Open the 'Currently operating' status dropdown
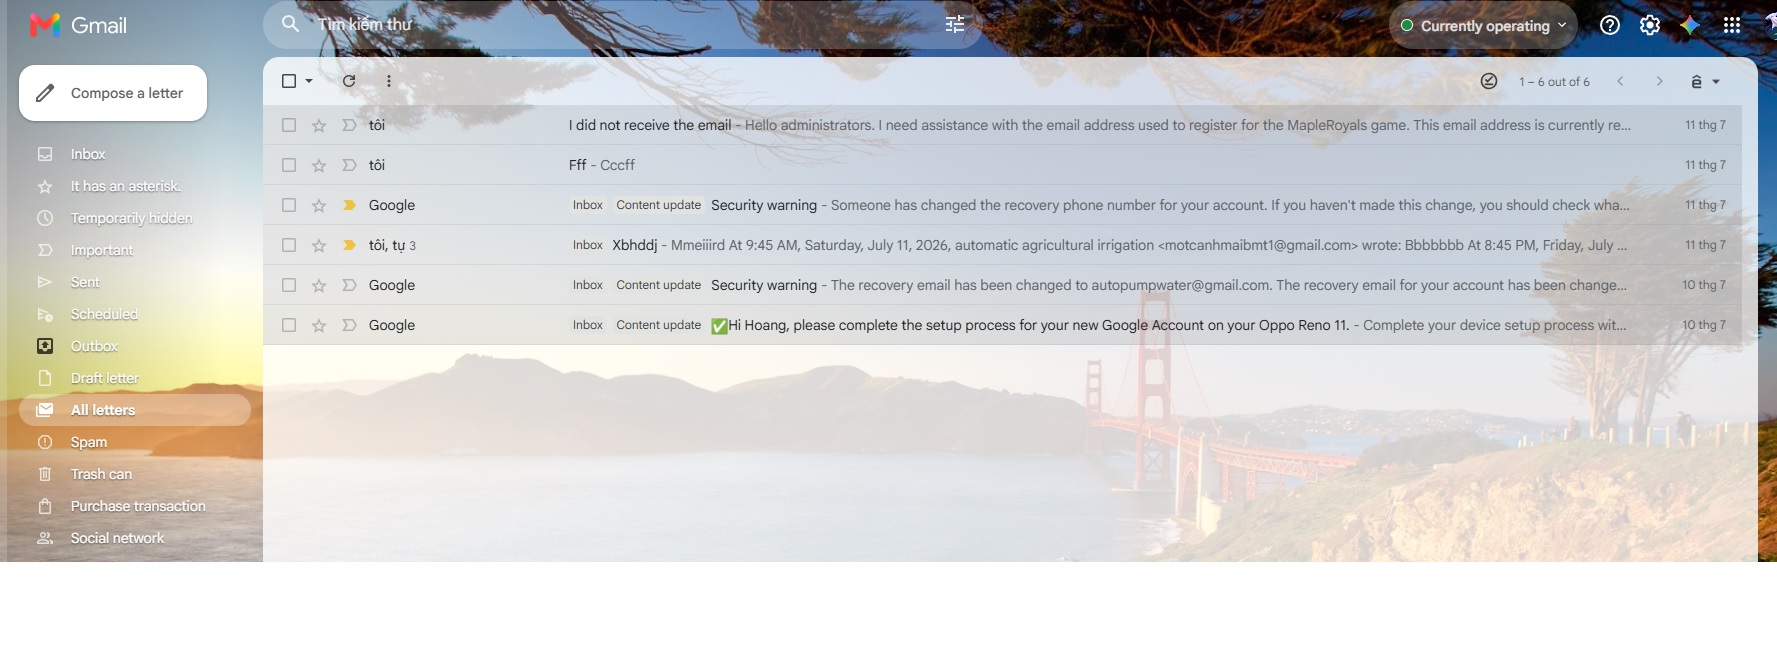This screenshot has width=1777, height=648. 1483,26
